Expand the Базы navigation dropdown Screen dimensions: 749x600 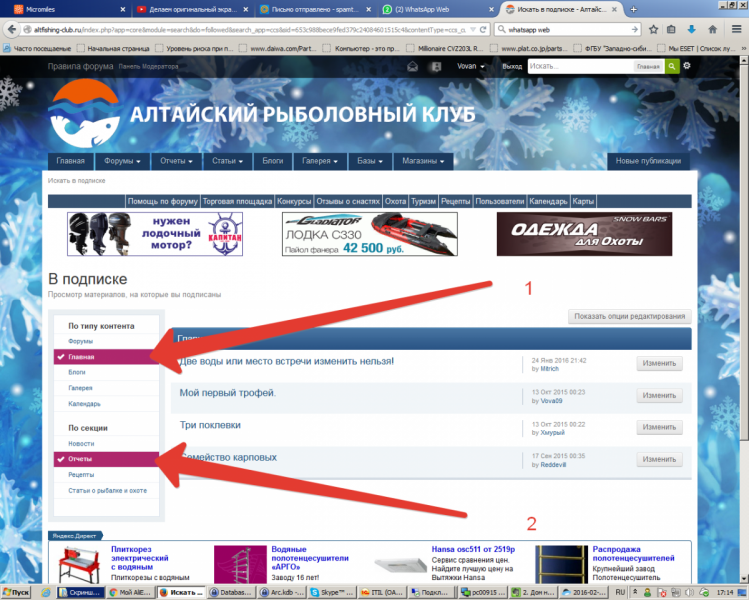pyautogui.click(x=370, y=161)
